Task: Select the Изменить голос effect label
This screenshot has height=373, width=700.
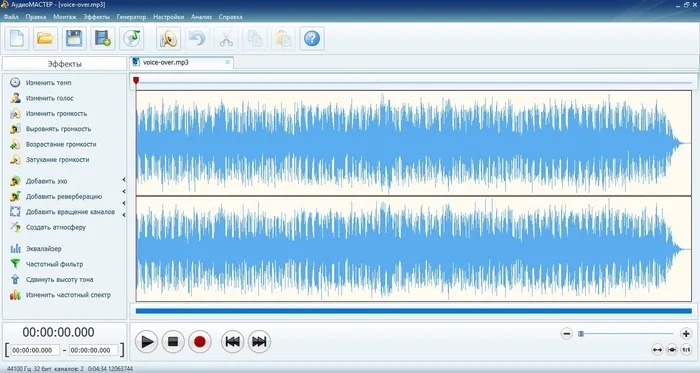Action: pyautogui.click(x=50, y=98)
